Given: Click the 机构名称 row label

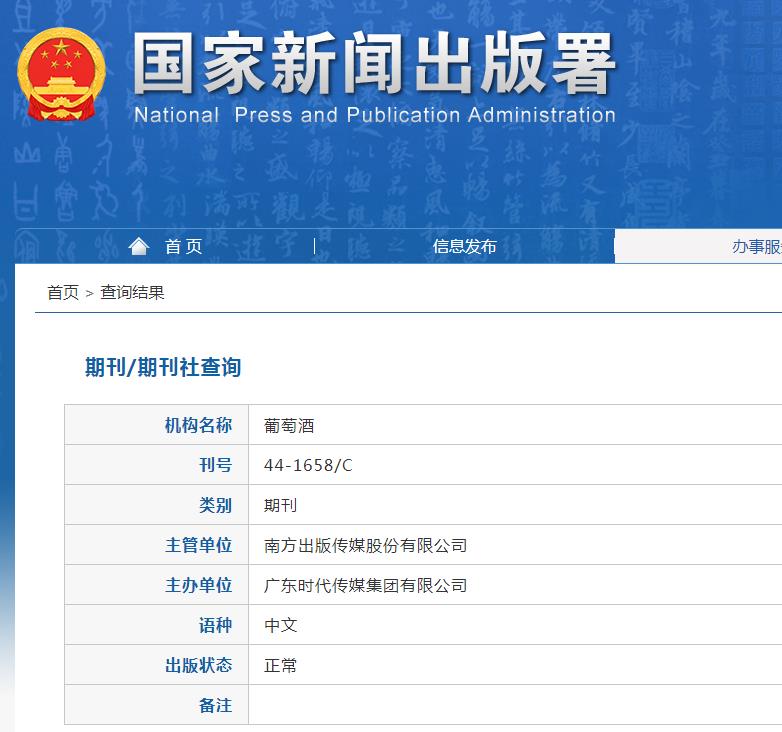Looking at the screenshot, I should click(198, 426).
